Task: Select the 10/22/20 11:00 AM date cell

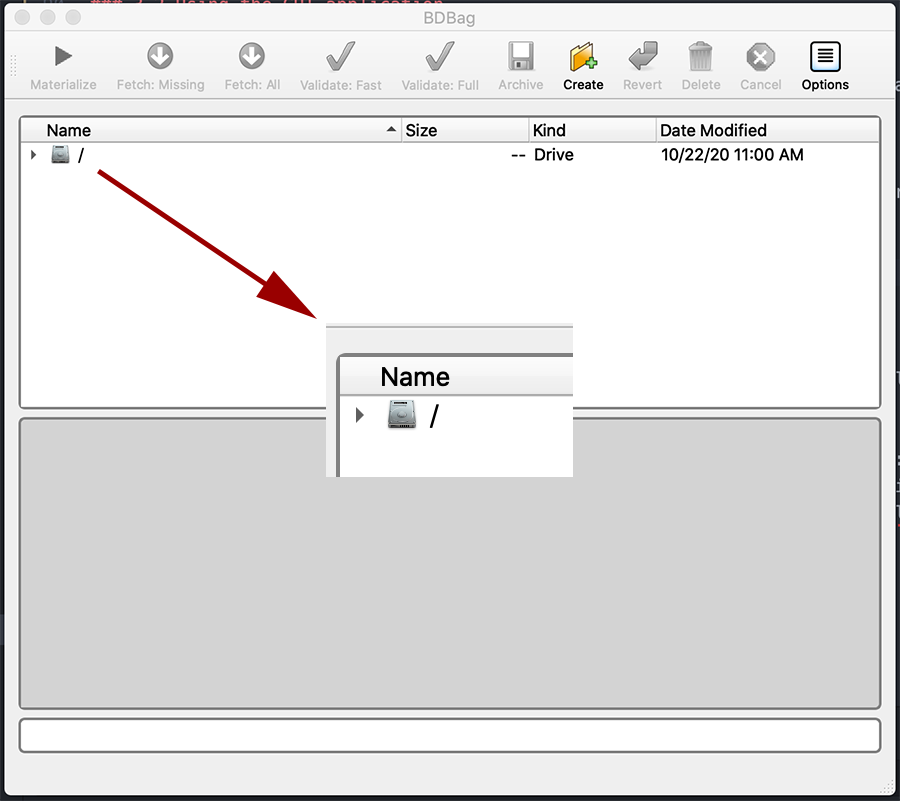Action: (732, 154)
